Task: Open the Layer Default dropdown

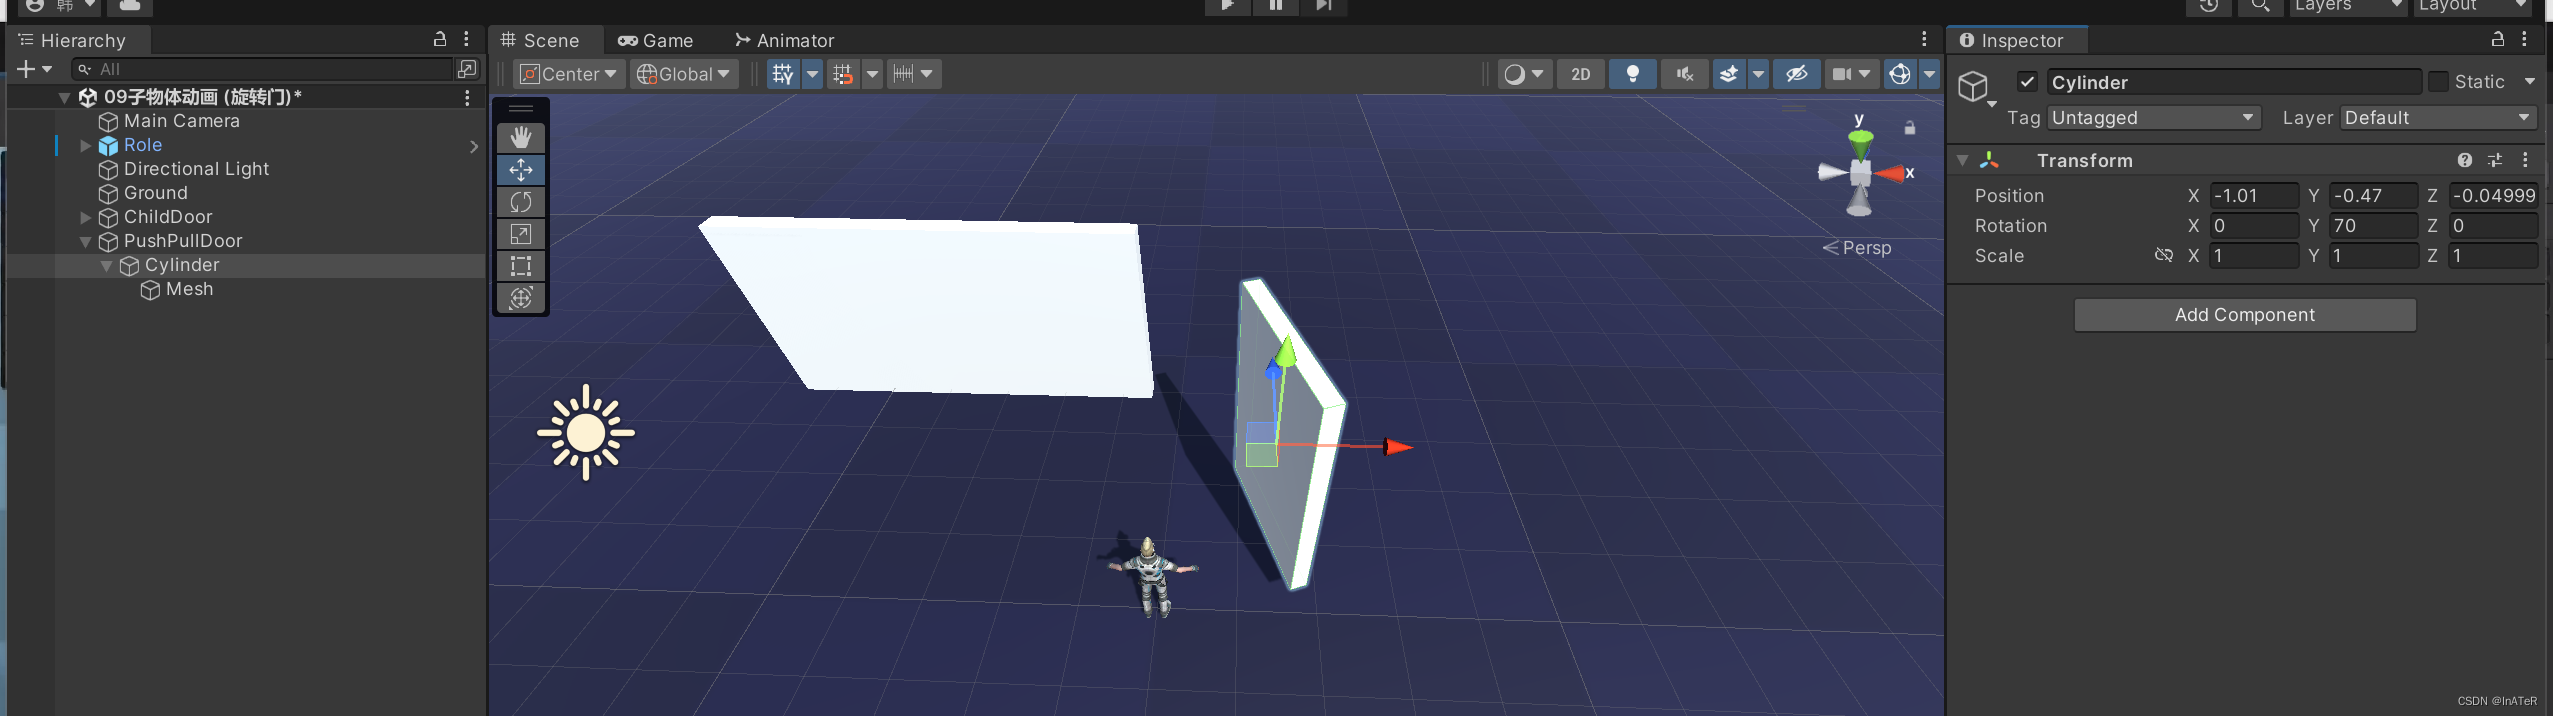Action: 2437,118
